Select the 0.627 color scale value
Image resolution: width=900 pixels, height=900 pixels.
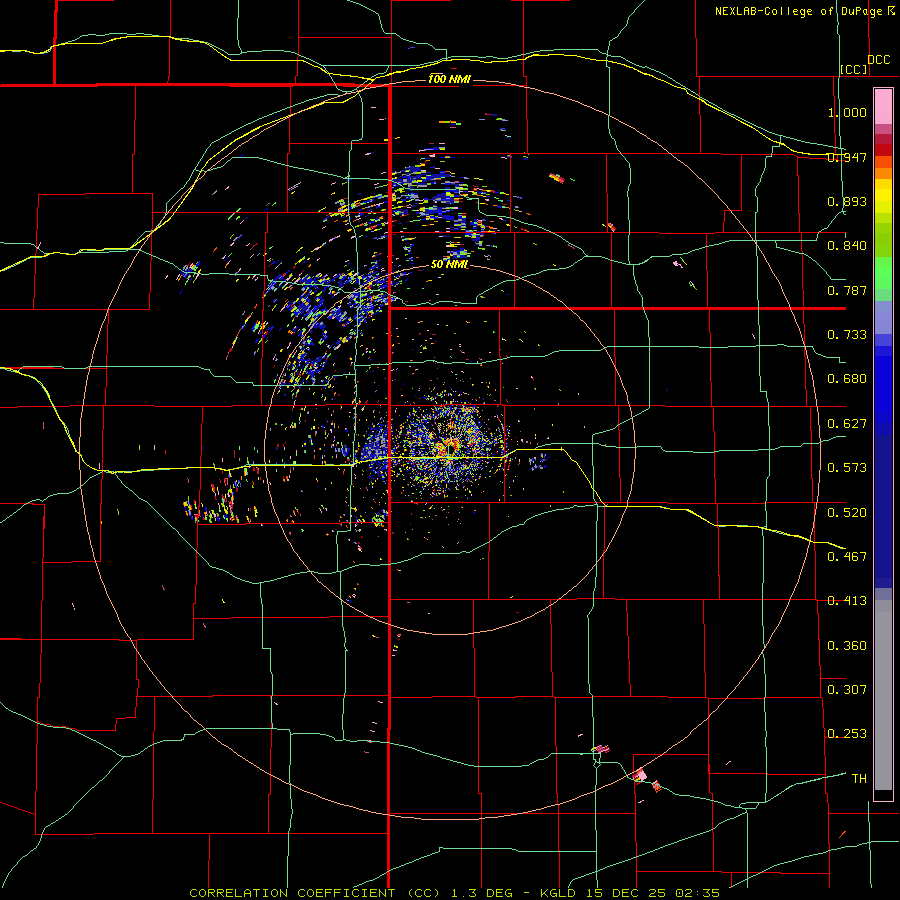click(847, 424)
